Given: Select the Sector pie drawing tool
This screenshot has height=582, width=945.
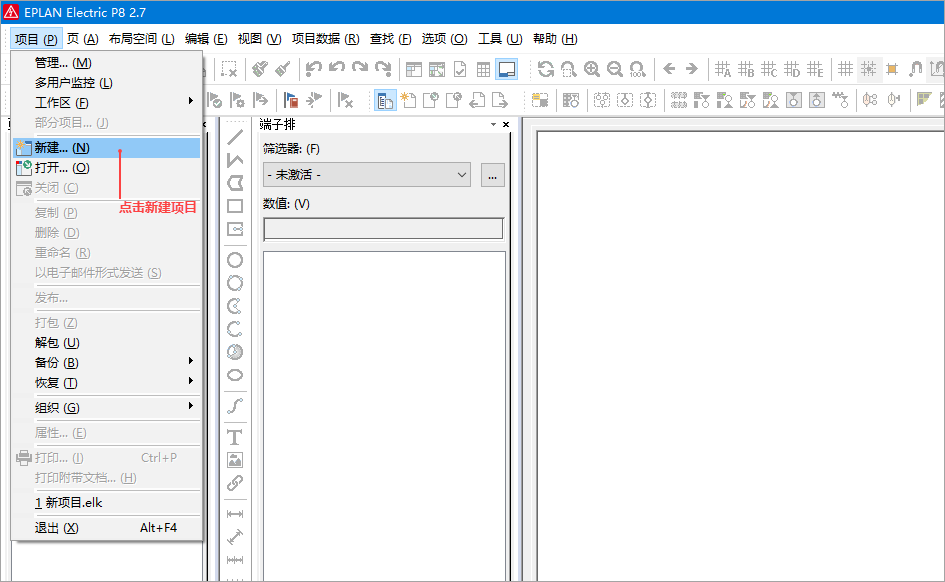Looking at the screenshot, I should pyautogui.click(x=235, y=352).
